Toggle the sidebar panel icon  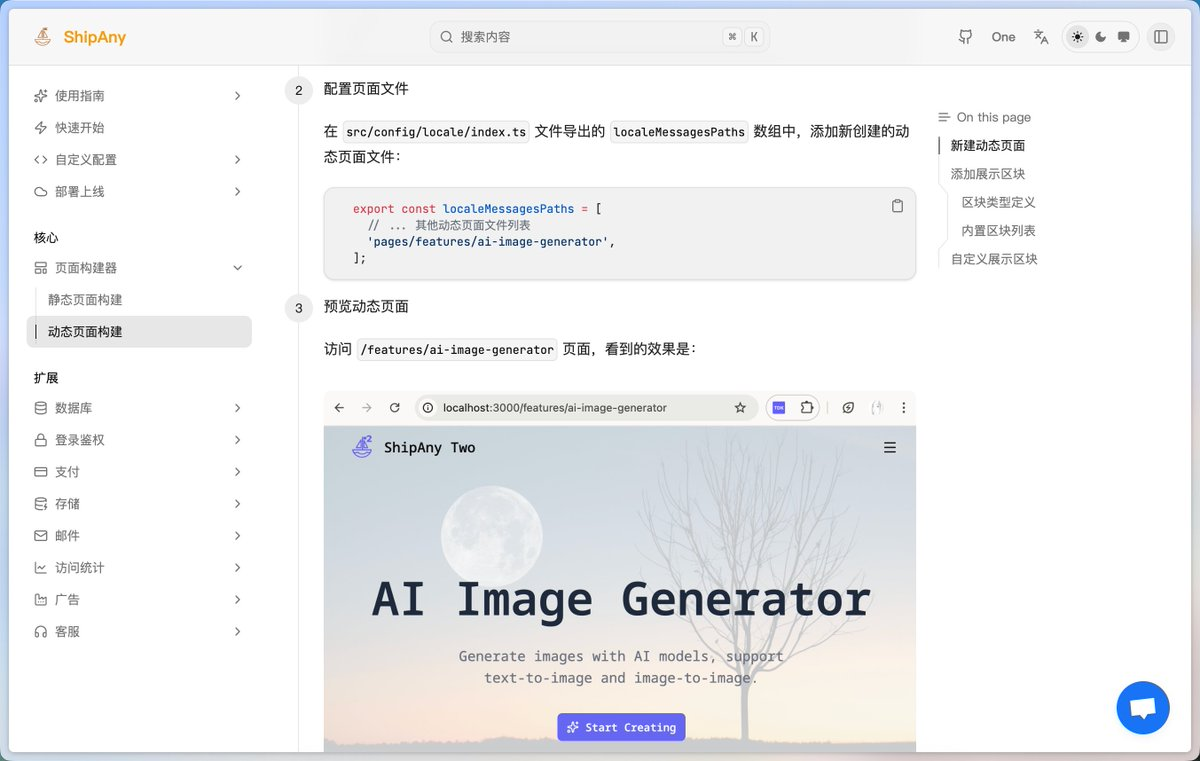pos(1160,37)
